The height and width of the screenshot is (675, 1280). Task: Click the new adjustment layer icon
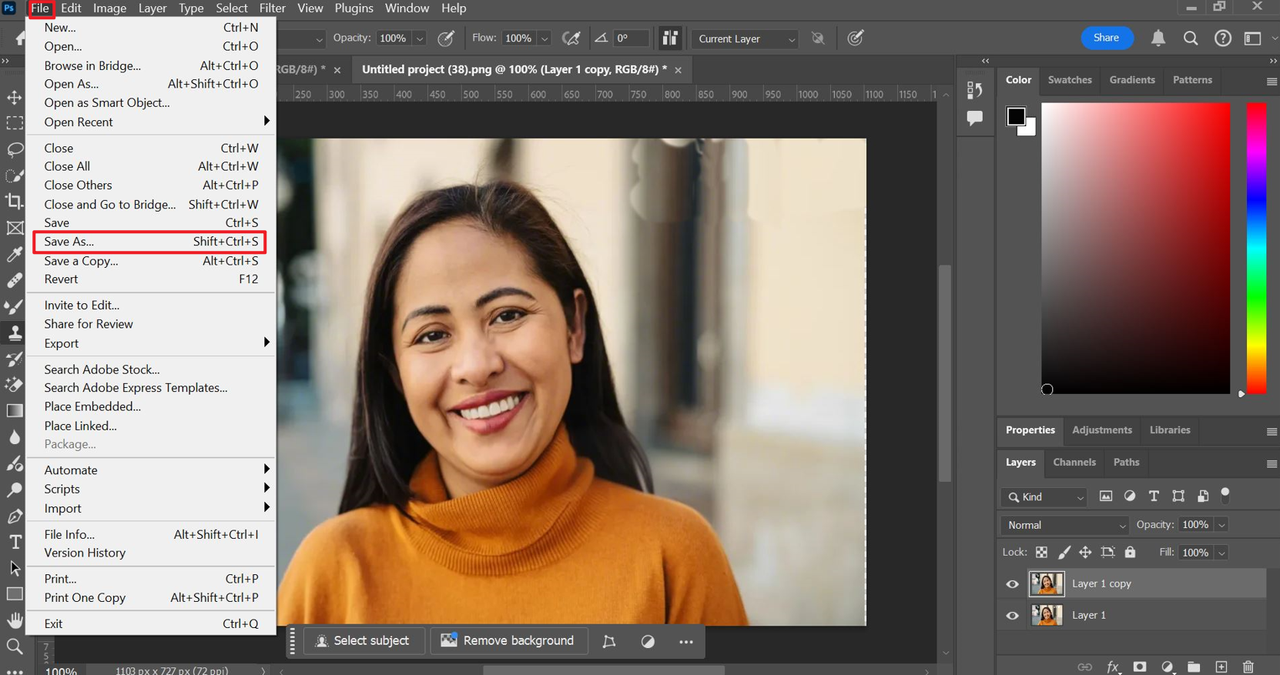(1167, 667)
